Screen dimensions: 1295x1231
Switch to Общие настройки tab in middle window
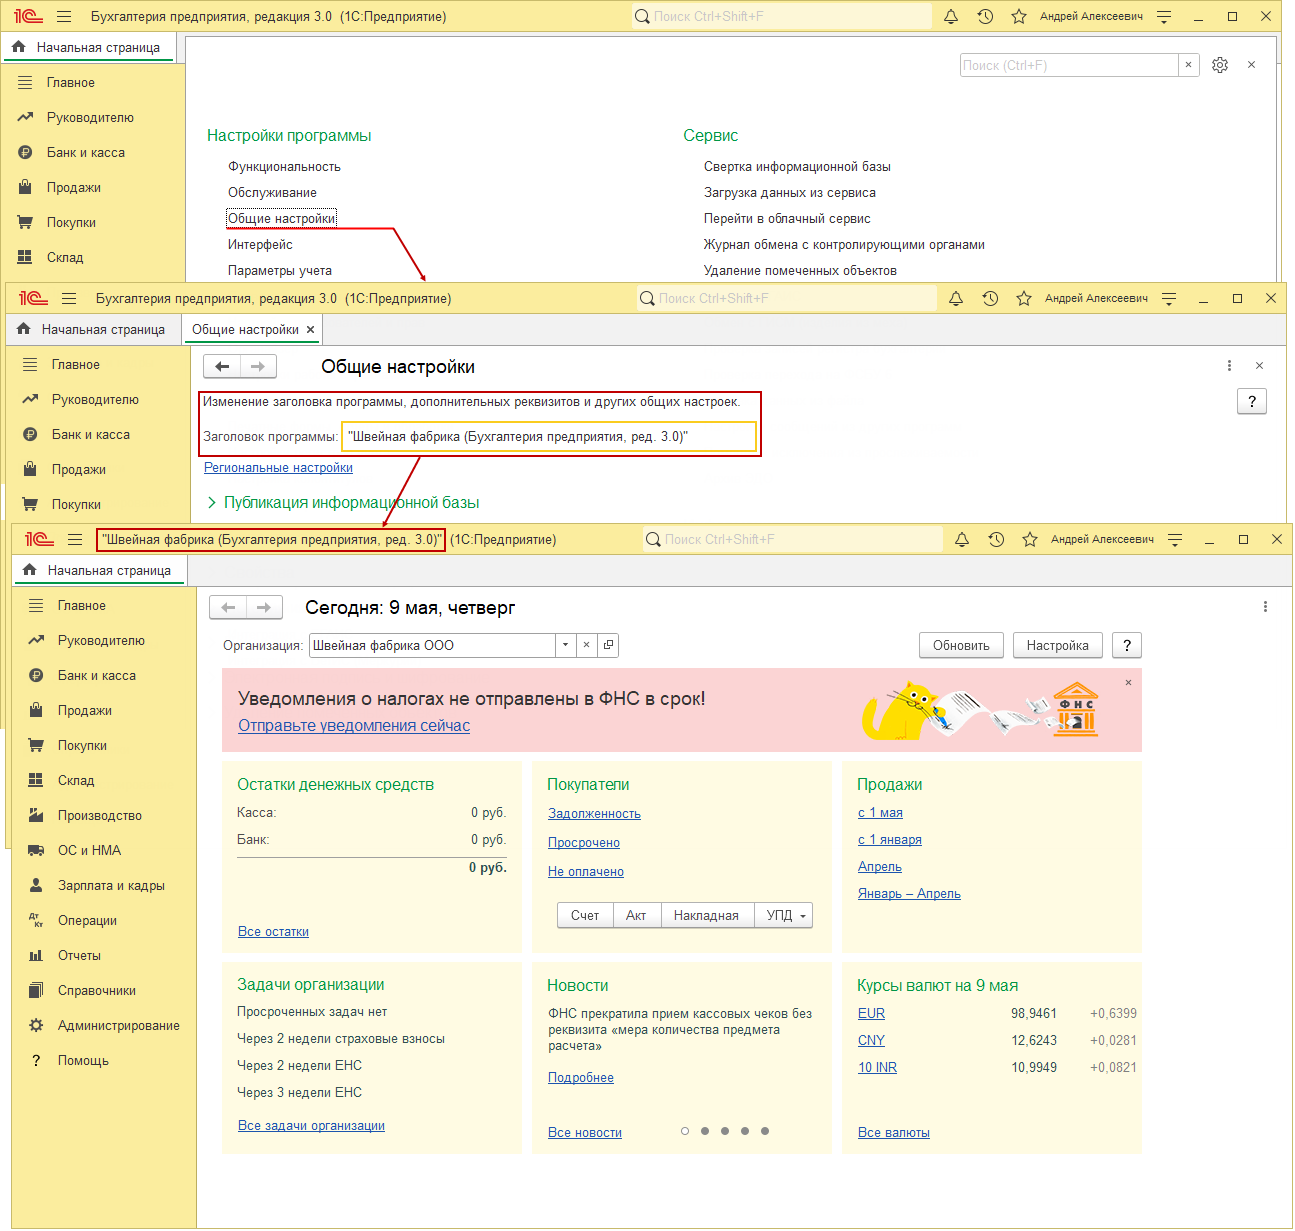[x=245, y=329]
